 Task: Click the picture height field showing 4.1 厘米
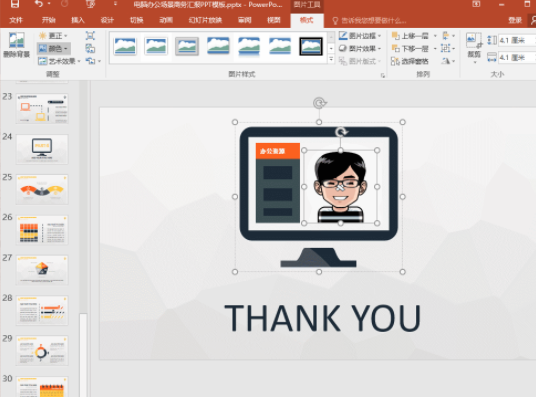517,40
